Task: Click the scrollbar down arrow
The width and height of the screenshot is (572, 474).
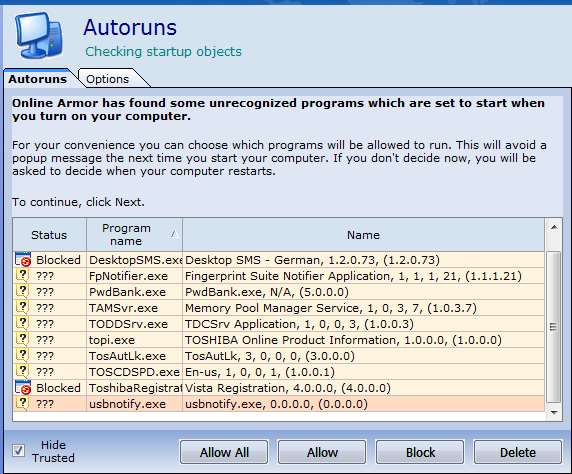Action: (554, 413)
